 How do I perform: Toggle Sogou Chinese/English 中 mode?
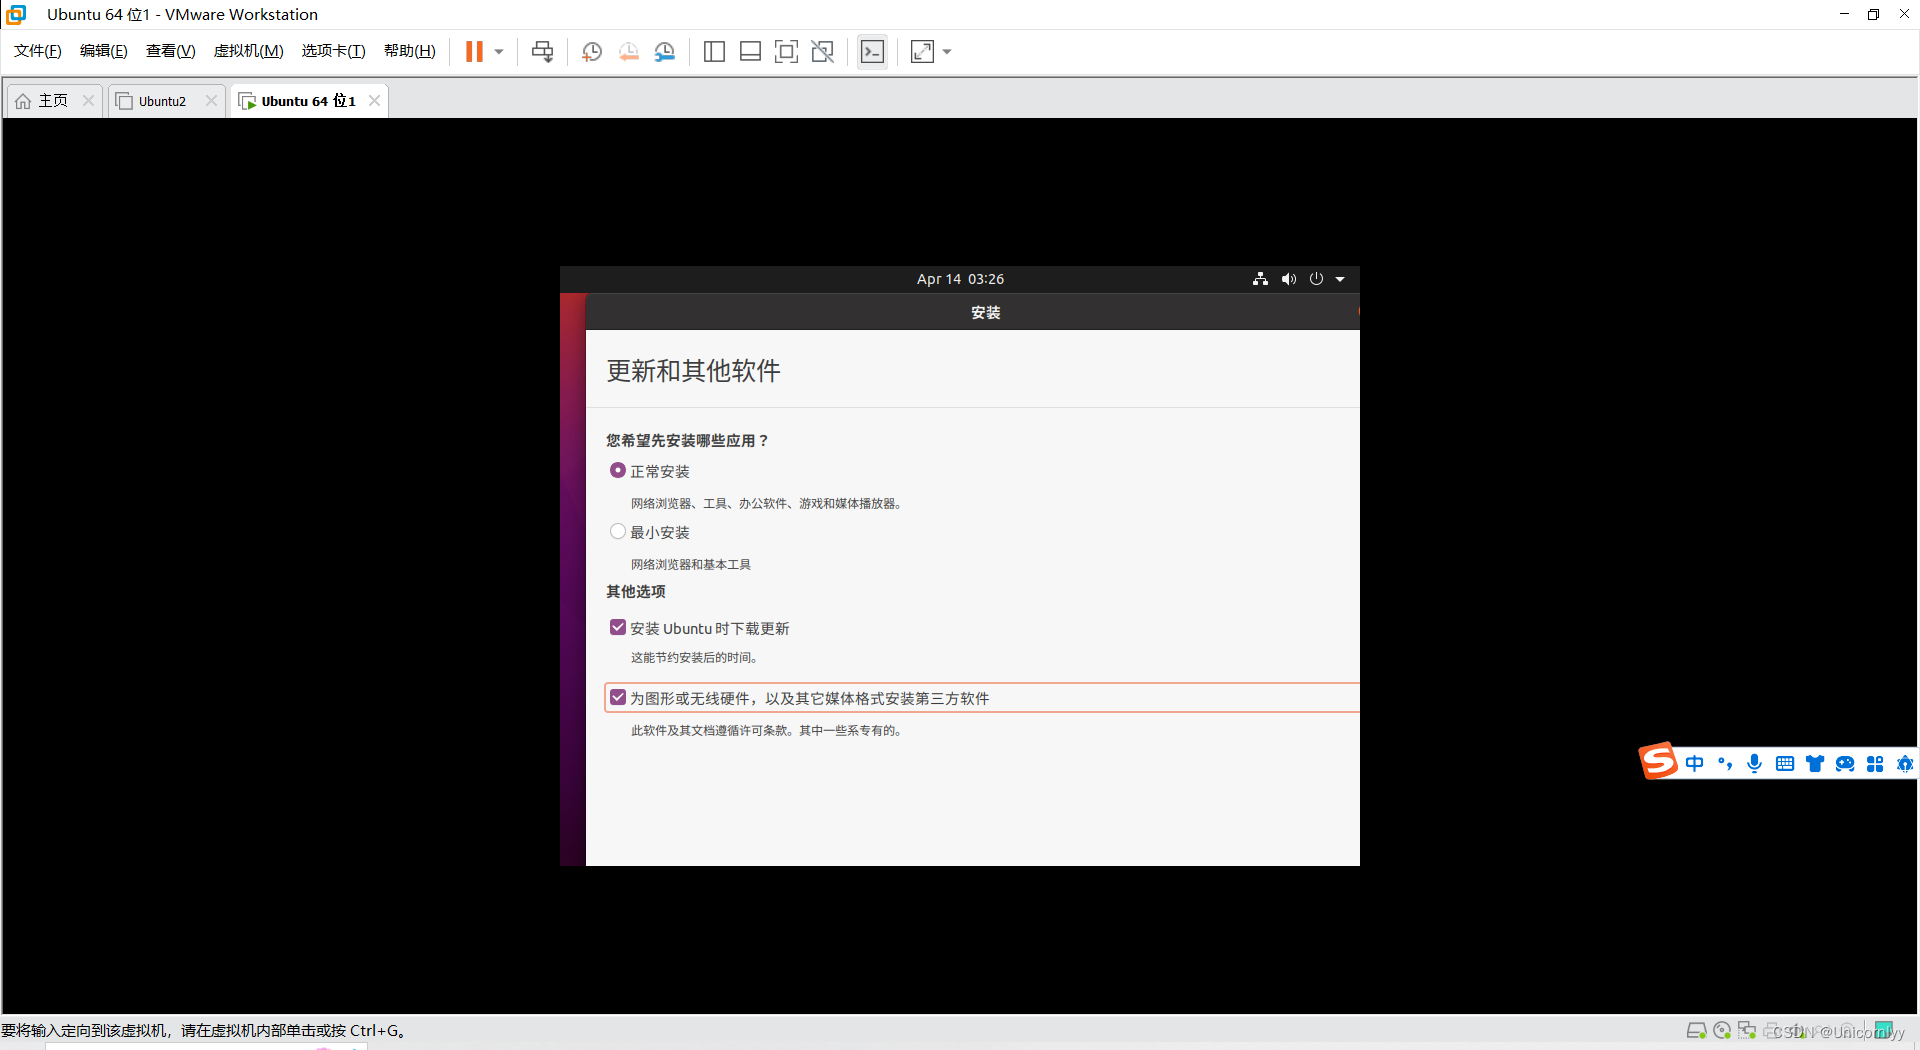(1694, 764)
